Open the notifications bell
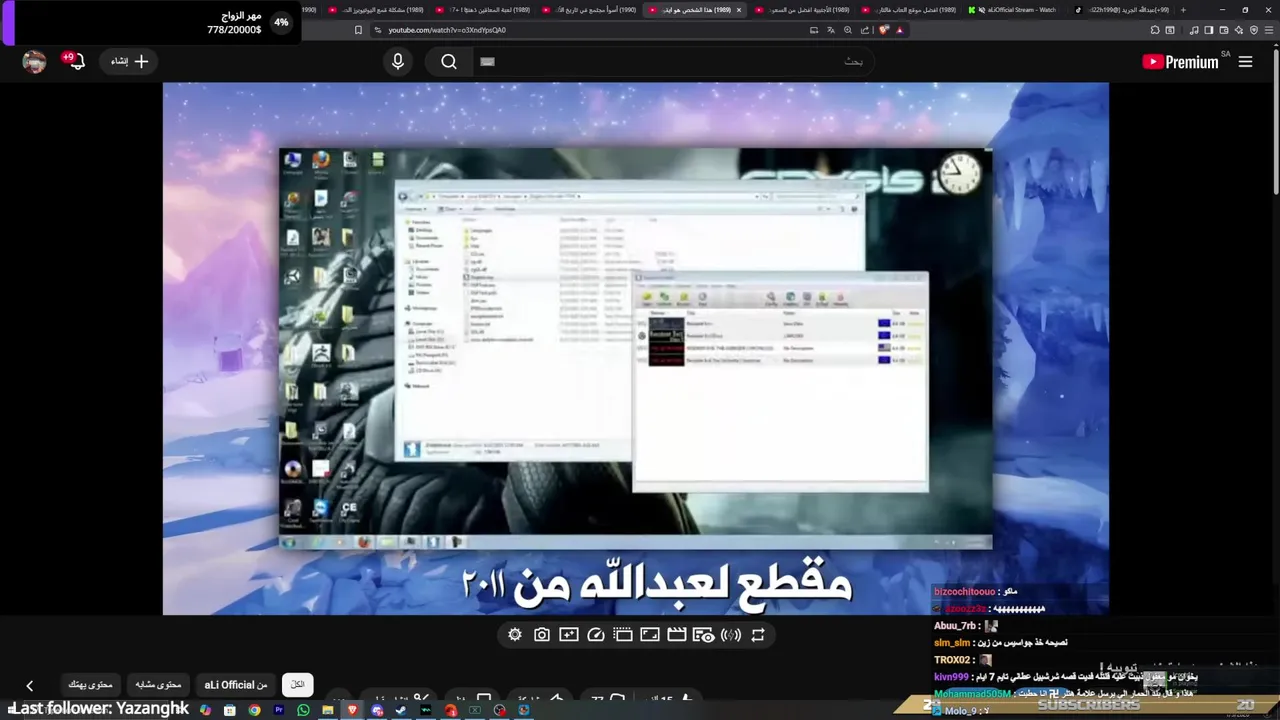The image size is (1280, 720). click(76, 62)
